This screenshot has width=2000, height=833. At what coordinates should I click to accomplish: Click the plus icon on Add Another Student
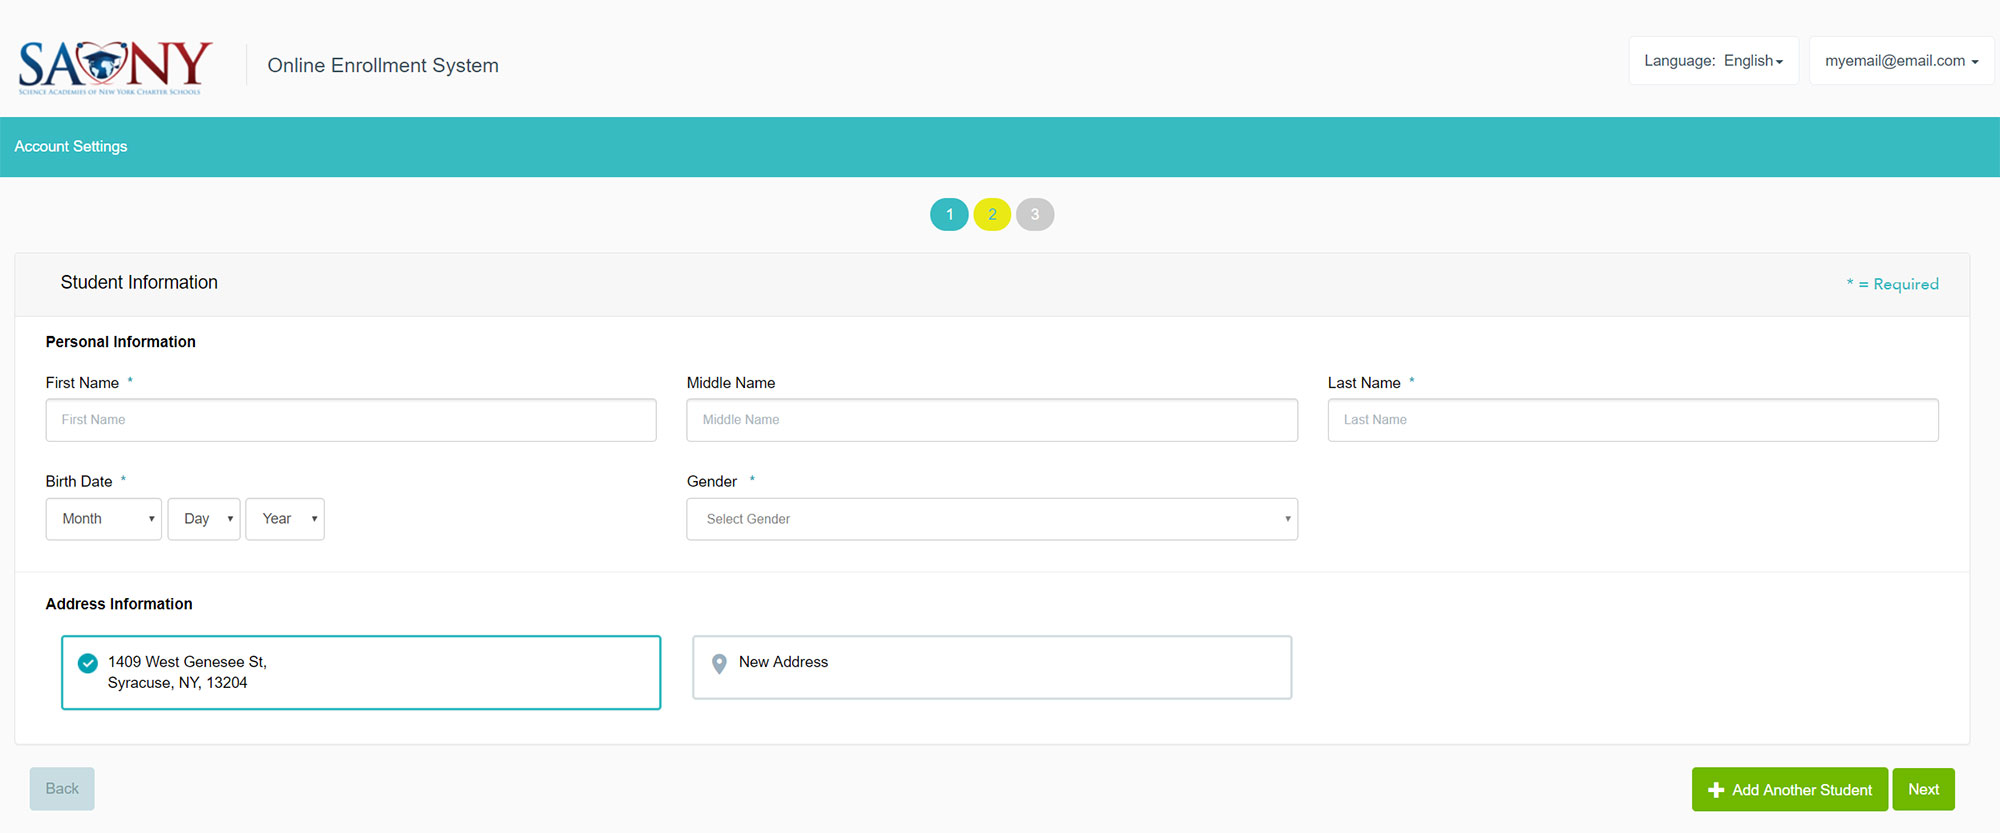(x=1716, y=790)
